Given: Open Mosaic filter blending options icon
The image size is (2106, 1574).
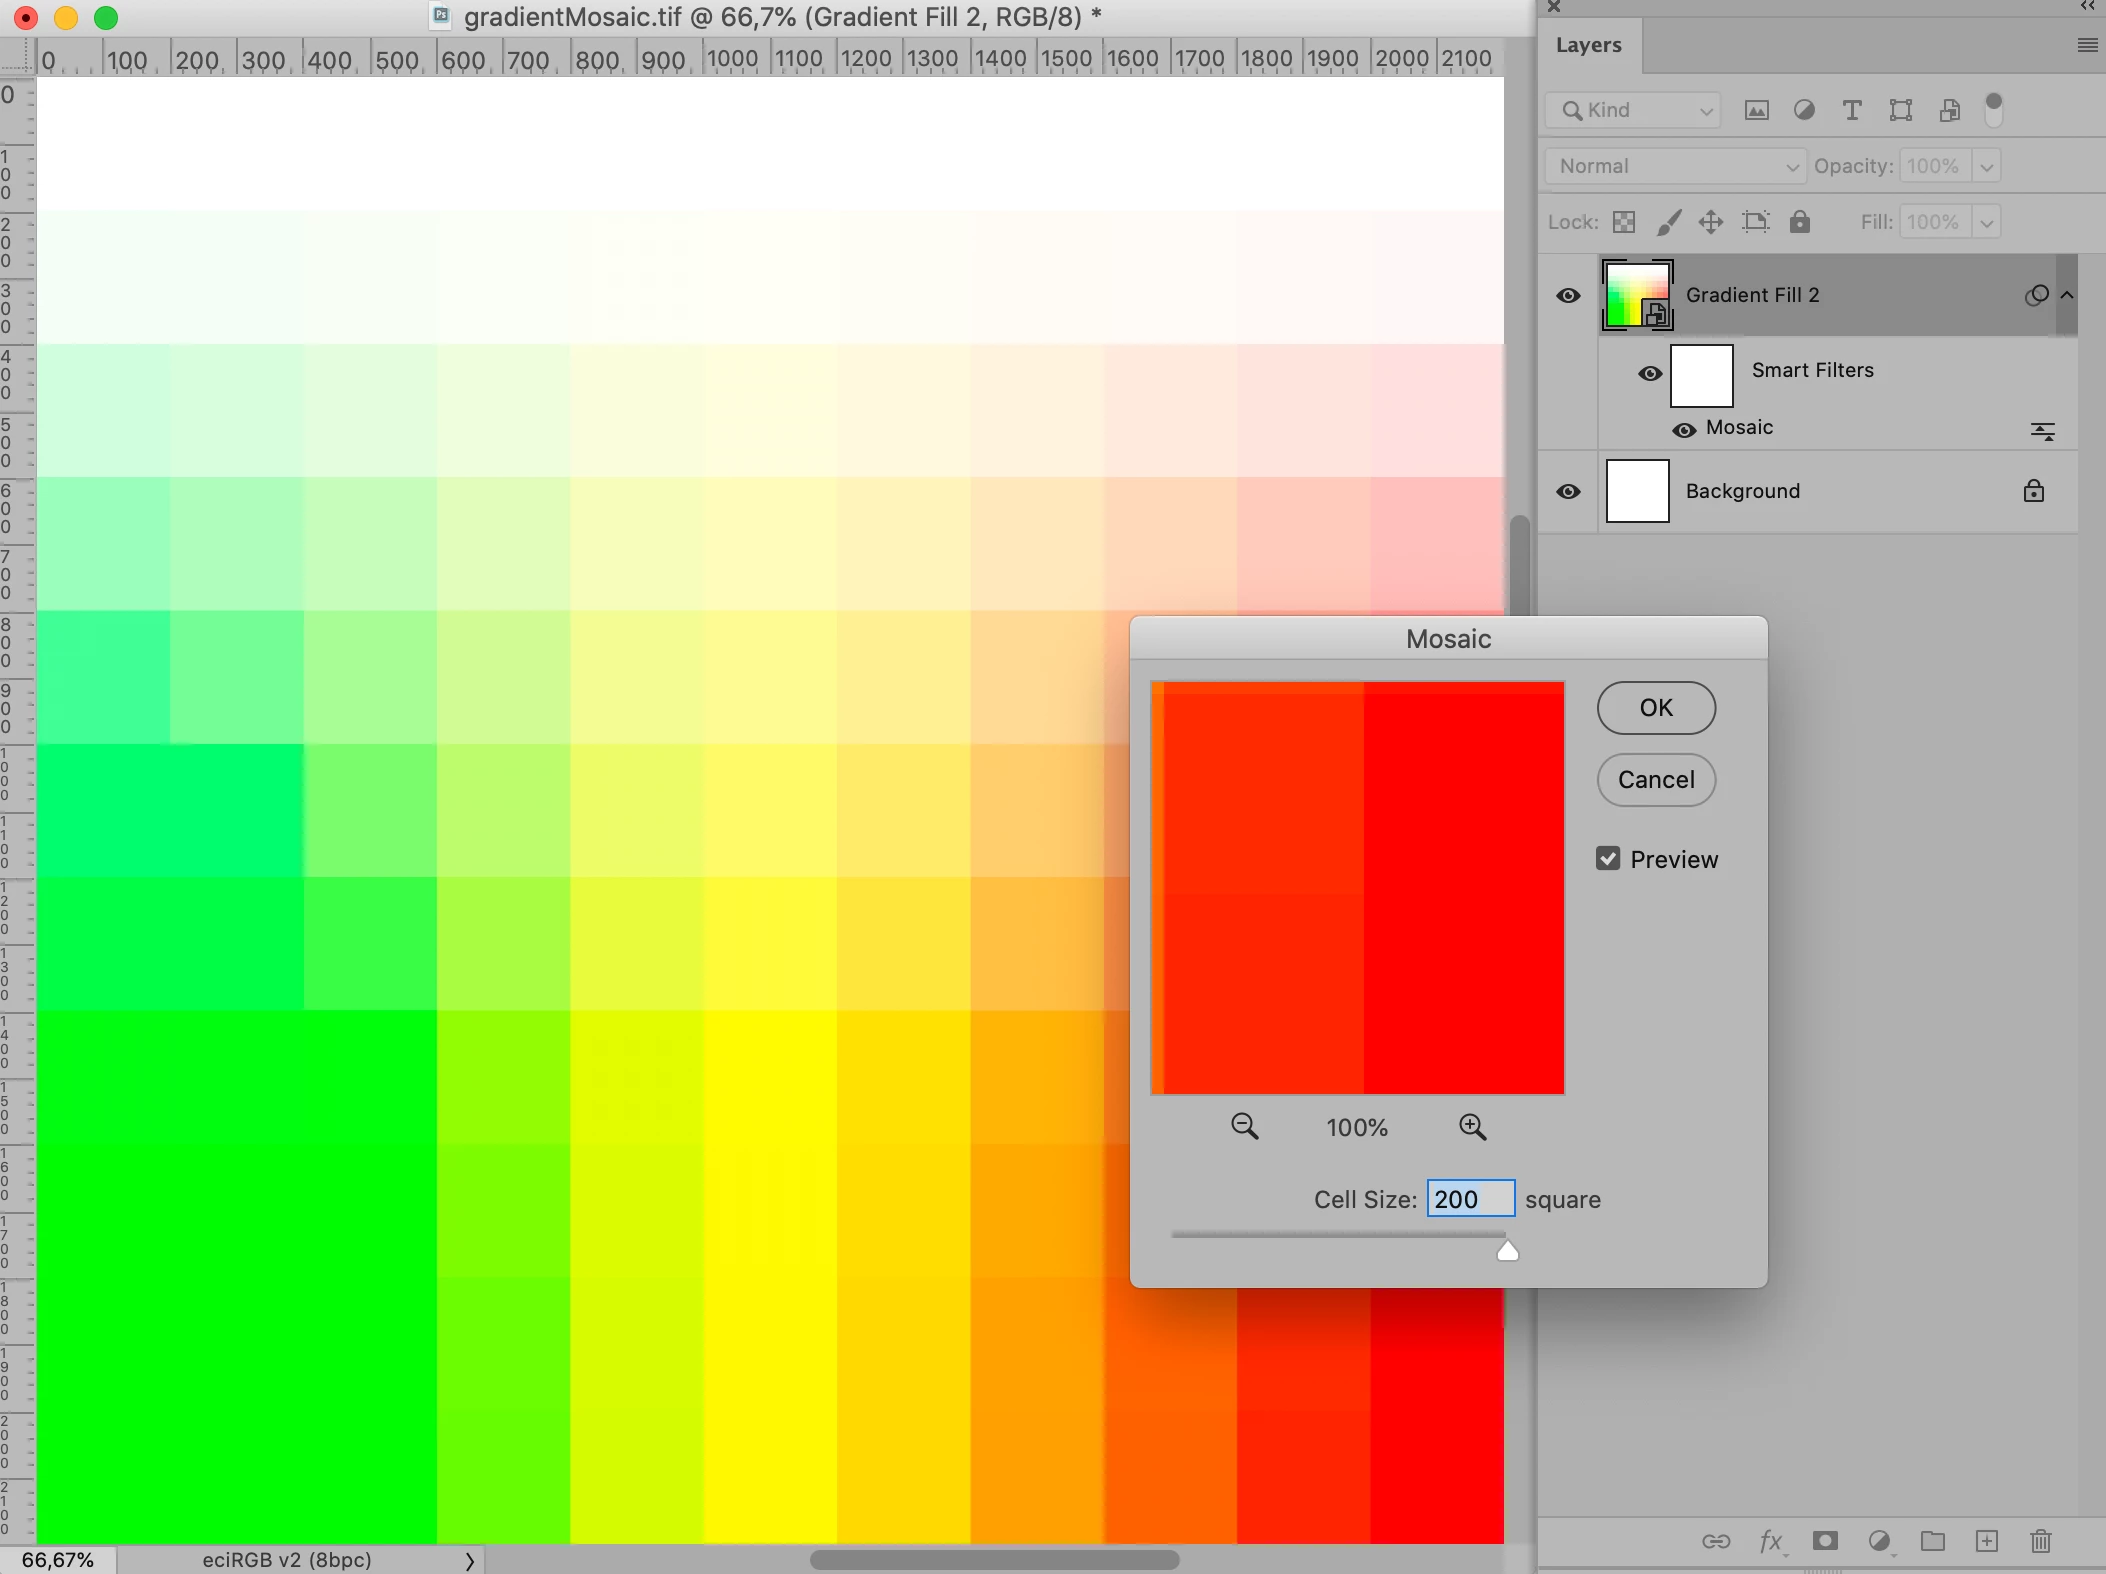Looking at the screenshot, I should [2042, 431].
